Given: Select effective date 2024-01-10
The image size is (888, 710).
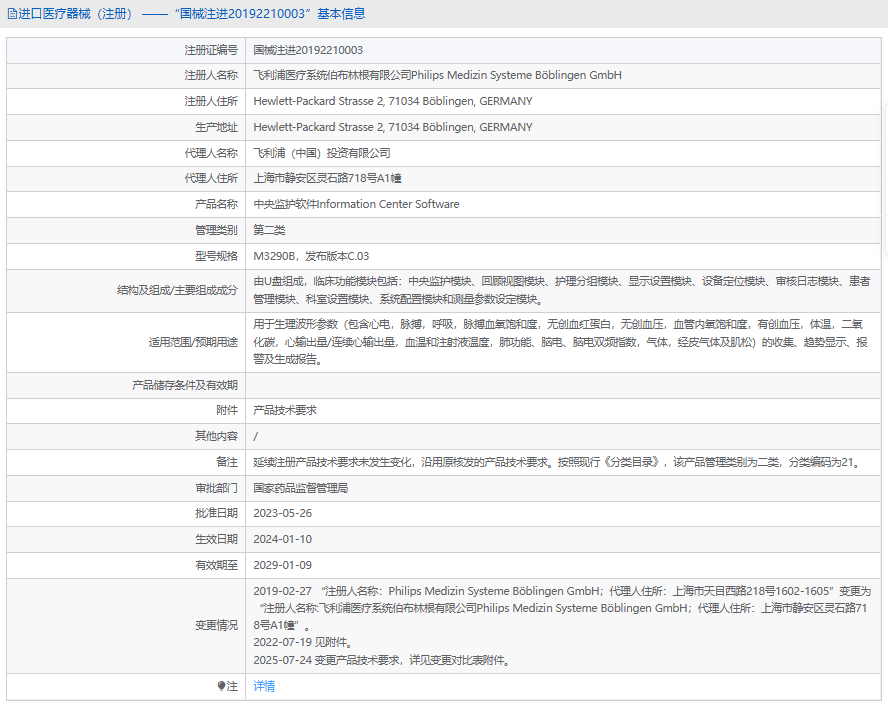Looking at the screenshot, I should tap(283, 540).
